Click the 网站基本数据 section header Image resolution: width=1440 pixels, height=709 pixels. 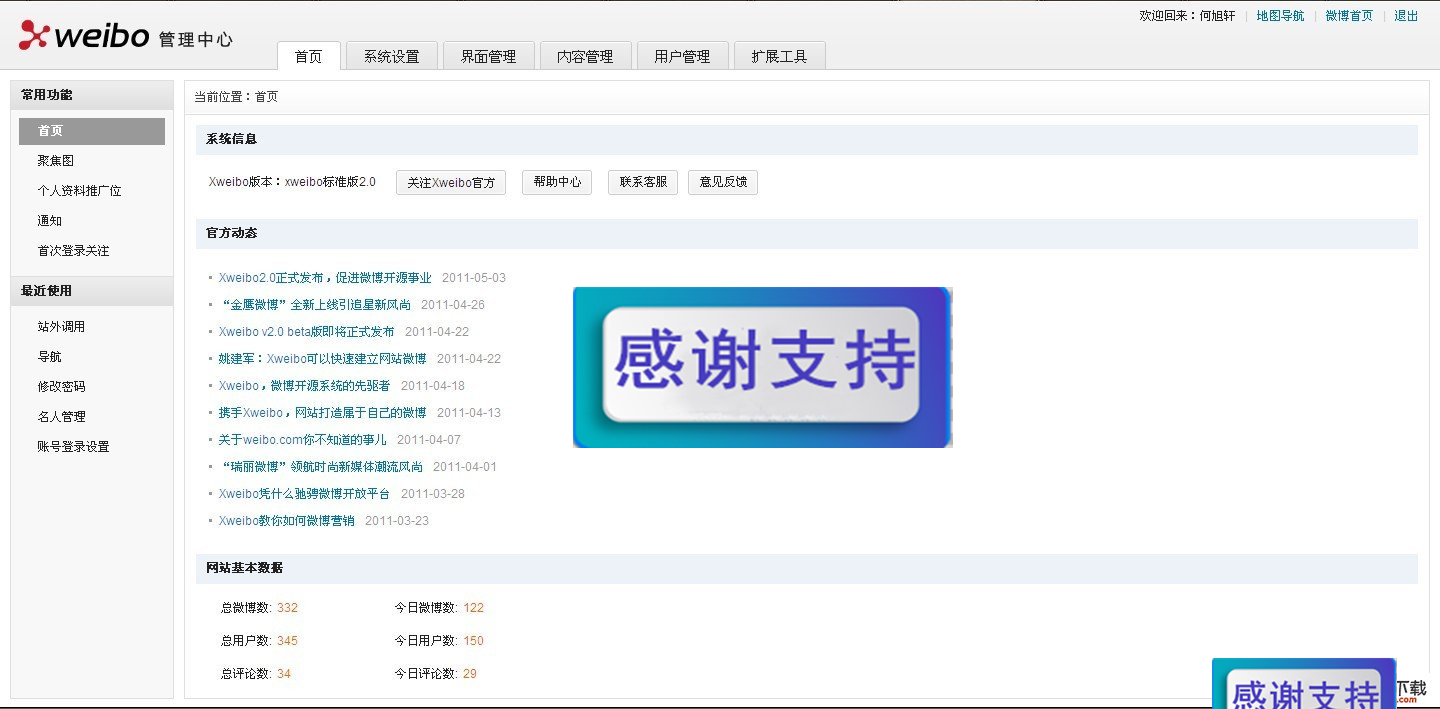(x=806, y=568)
